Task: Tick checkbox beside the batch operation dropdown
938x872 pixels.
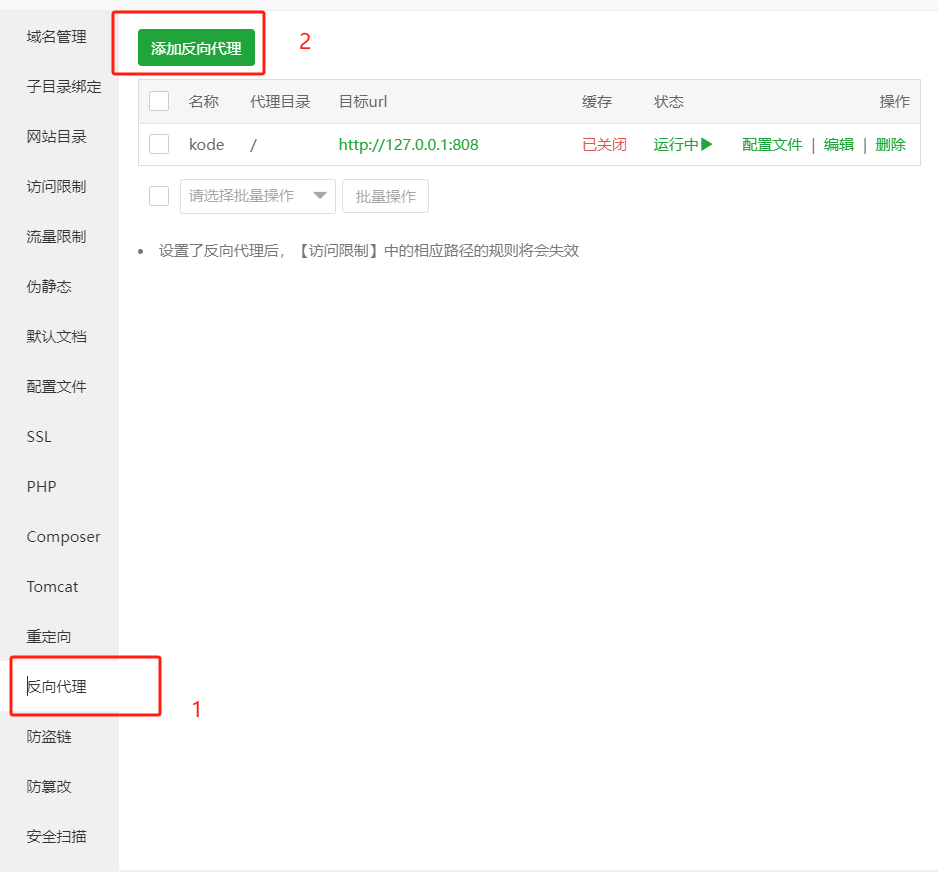Action: tap(159, 196)
